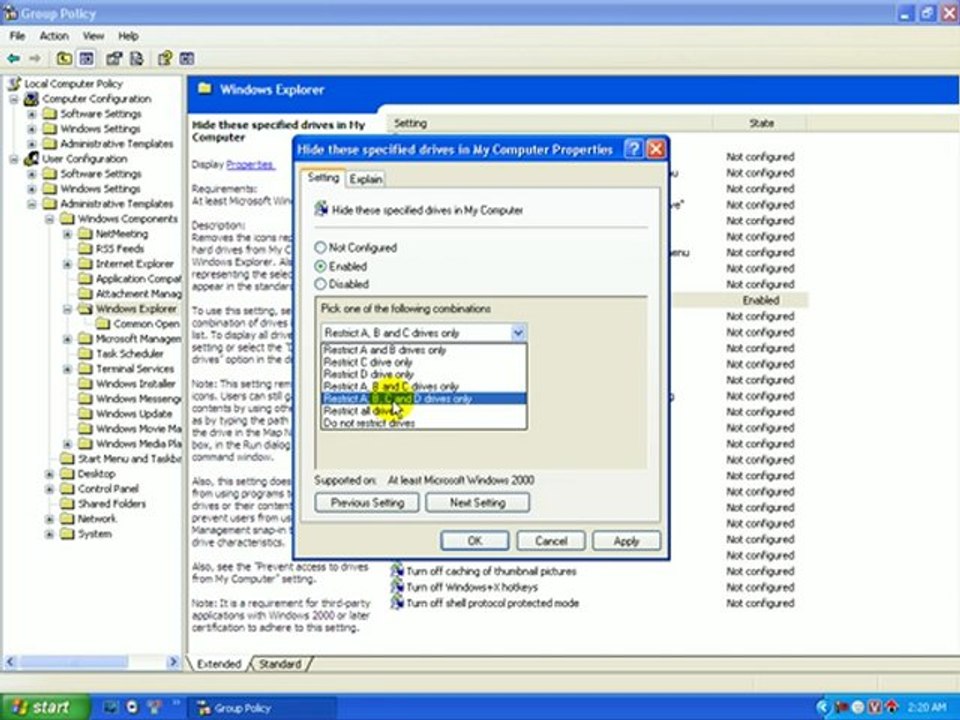Open the Action menu
The width and height of the screenshot is (960, 720).
54,36
